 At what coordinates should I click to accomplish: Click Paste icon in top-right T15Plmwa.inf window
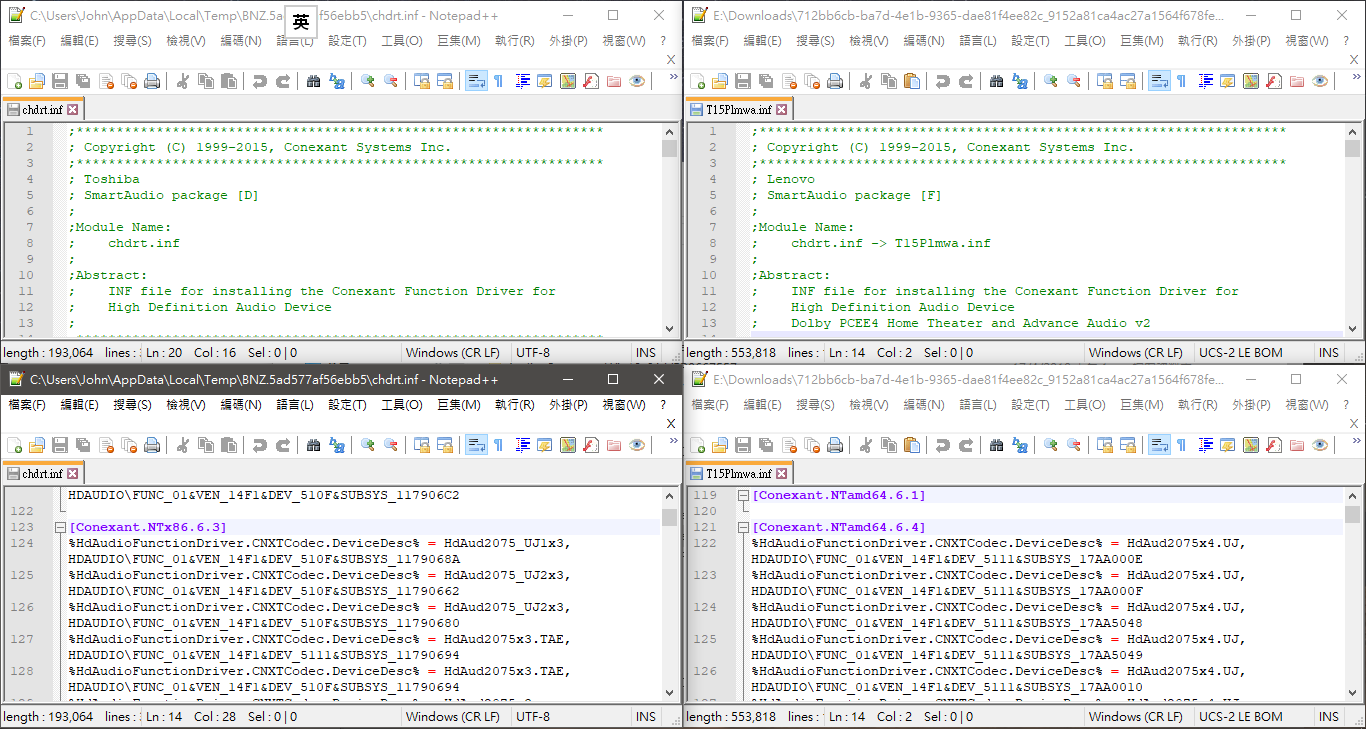click(912, 81)
